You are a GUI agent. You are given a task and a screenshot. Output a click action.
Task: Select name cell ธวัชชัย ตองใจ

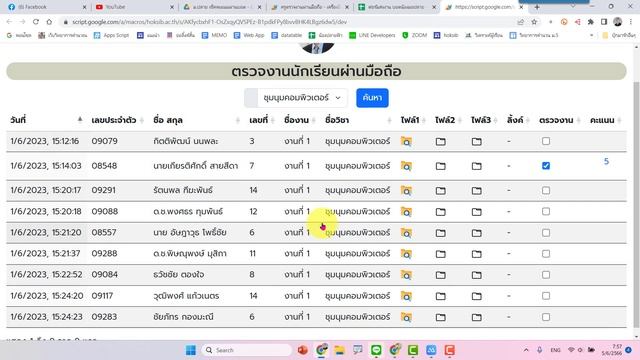(179, 275)
